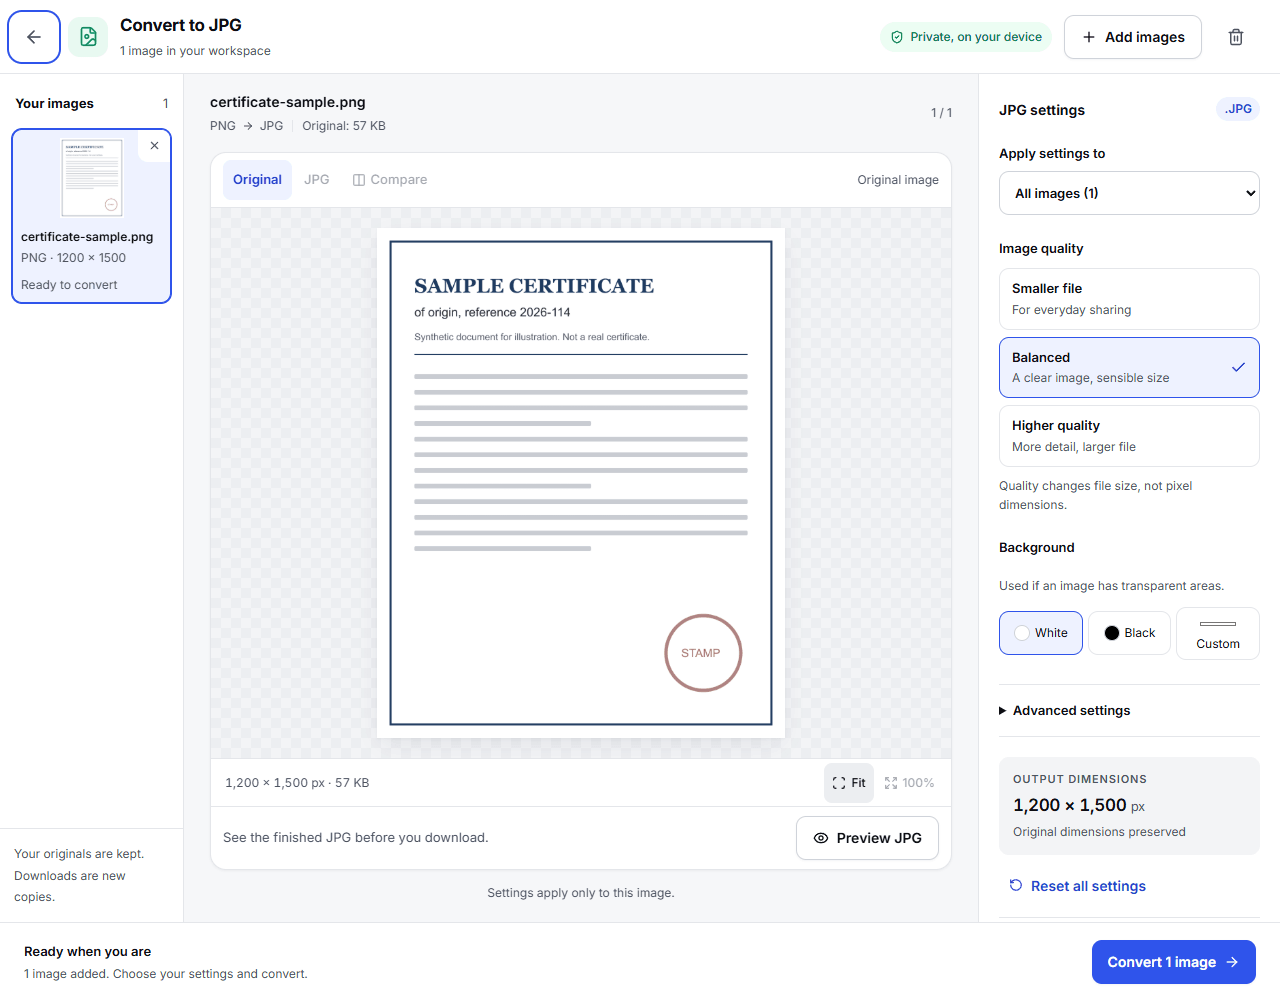Set zoom to 100%
Image resolution: width=1280 pixels, height=1000 pixels.
point(909,783)
